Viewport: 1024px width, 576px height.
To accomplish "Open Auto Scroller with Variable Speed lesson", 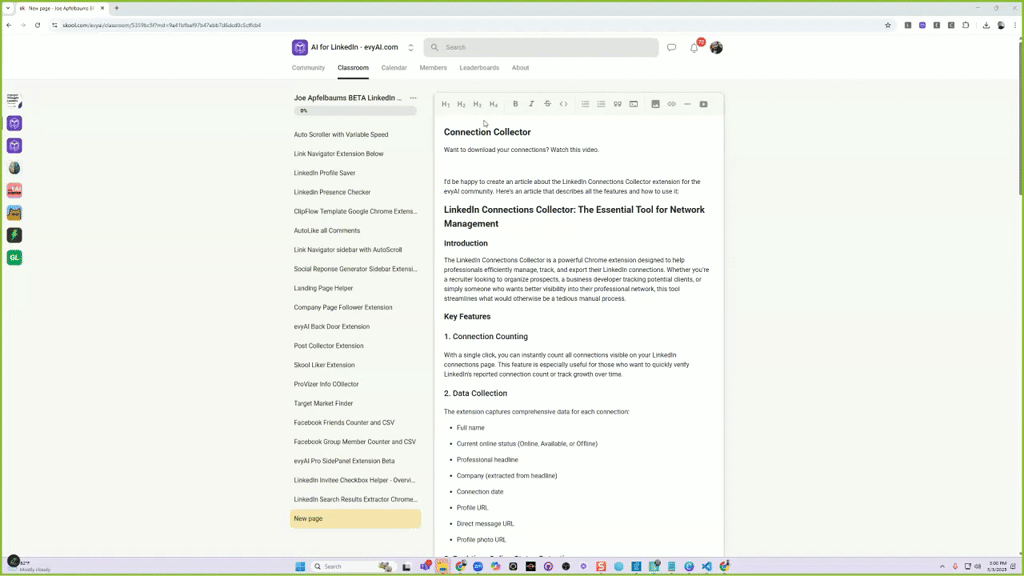I will point(341,135).
